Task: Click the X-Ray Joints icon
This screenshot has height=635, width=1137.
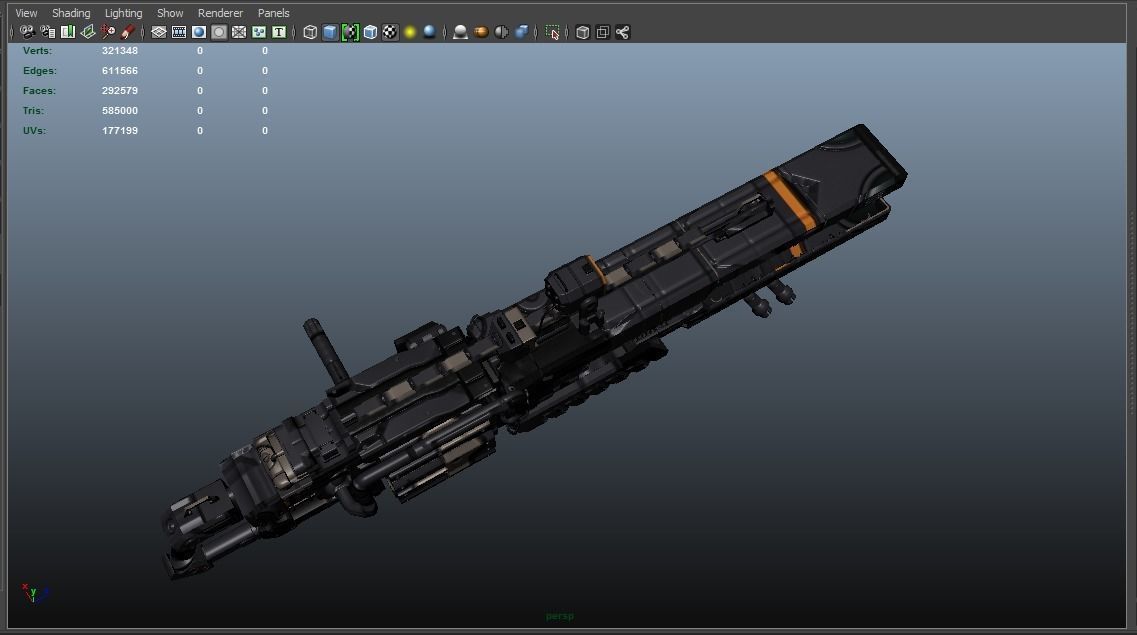Action: pyautogui.click(x=622, y=32)
